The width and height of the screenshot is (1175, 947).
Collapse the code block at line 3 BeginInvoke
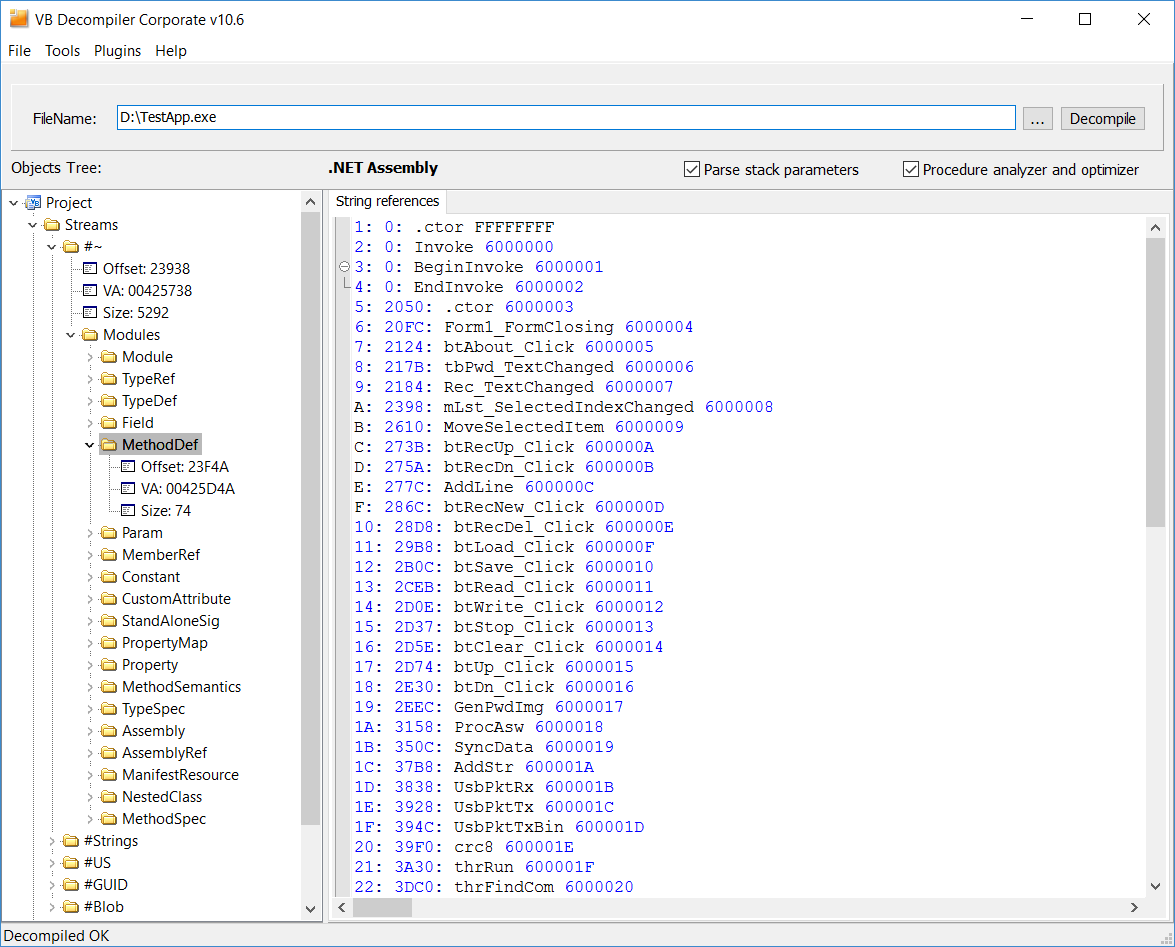coord(344,267)
